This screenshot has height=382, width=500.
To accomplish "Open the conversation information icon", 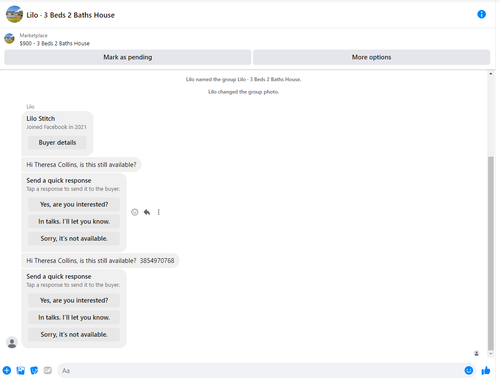I will coord(481,14).
